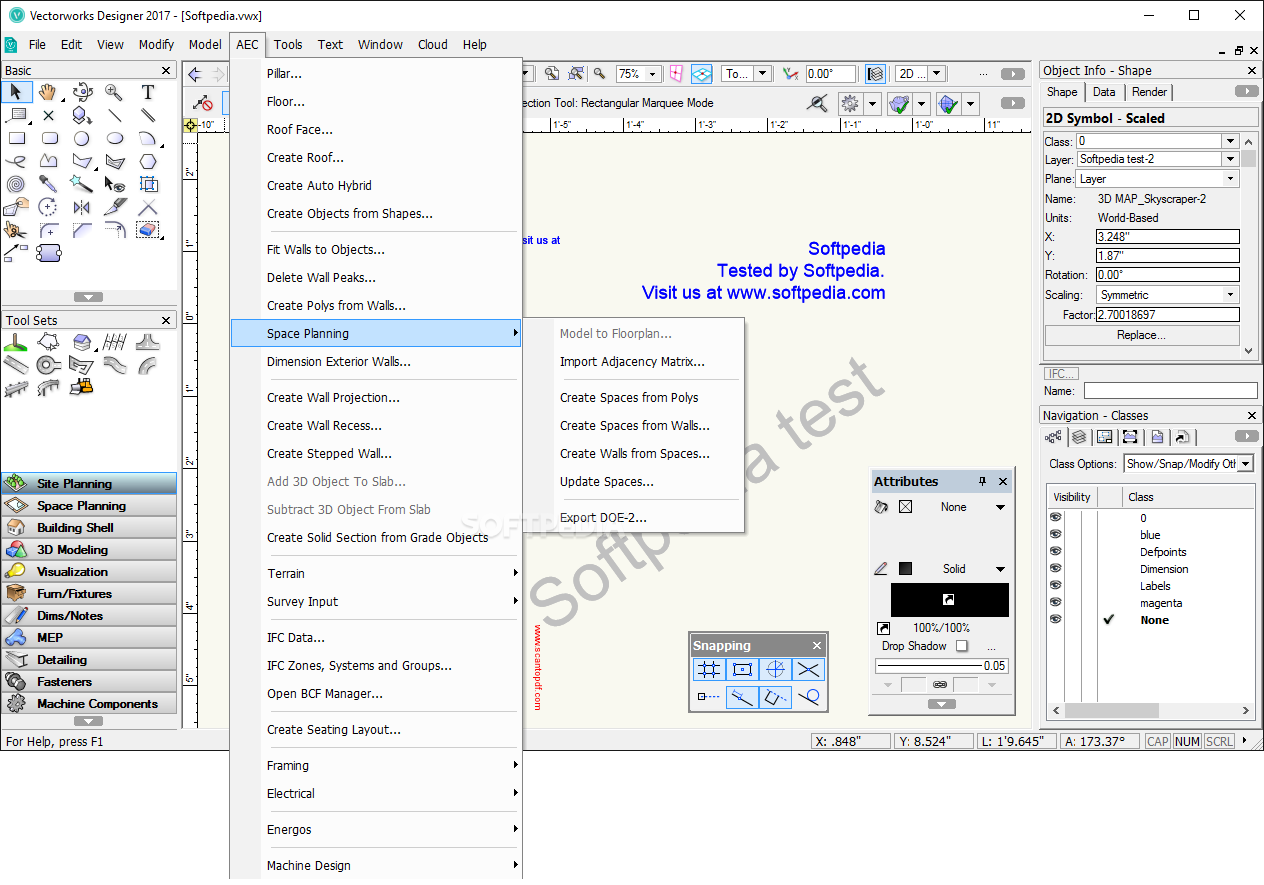Click the fill color crossed-box swatch
Screen dimensions: 1264x885
click(x=905, y=507)
